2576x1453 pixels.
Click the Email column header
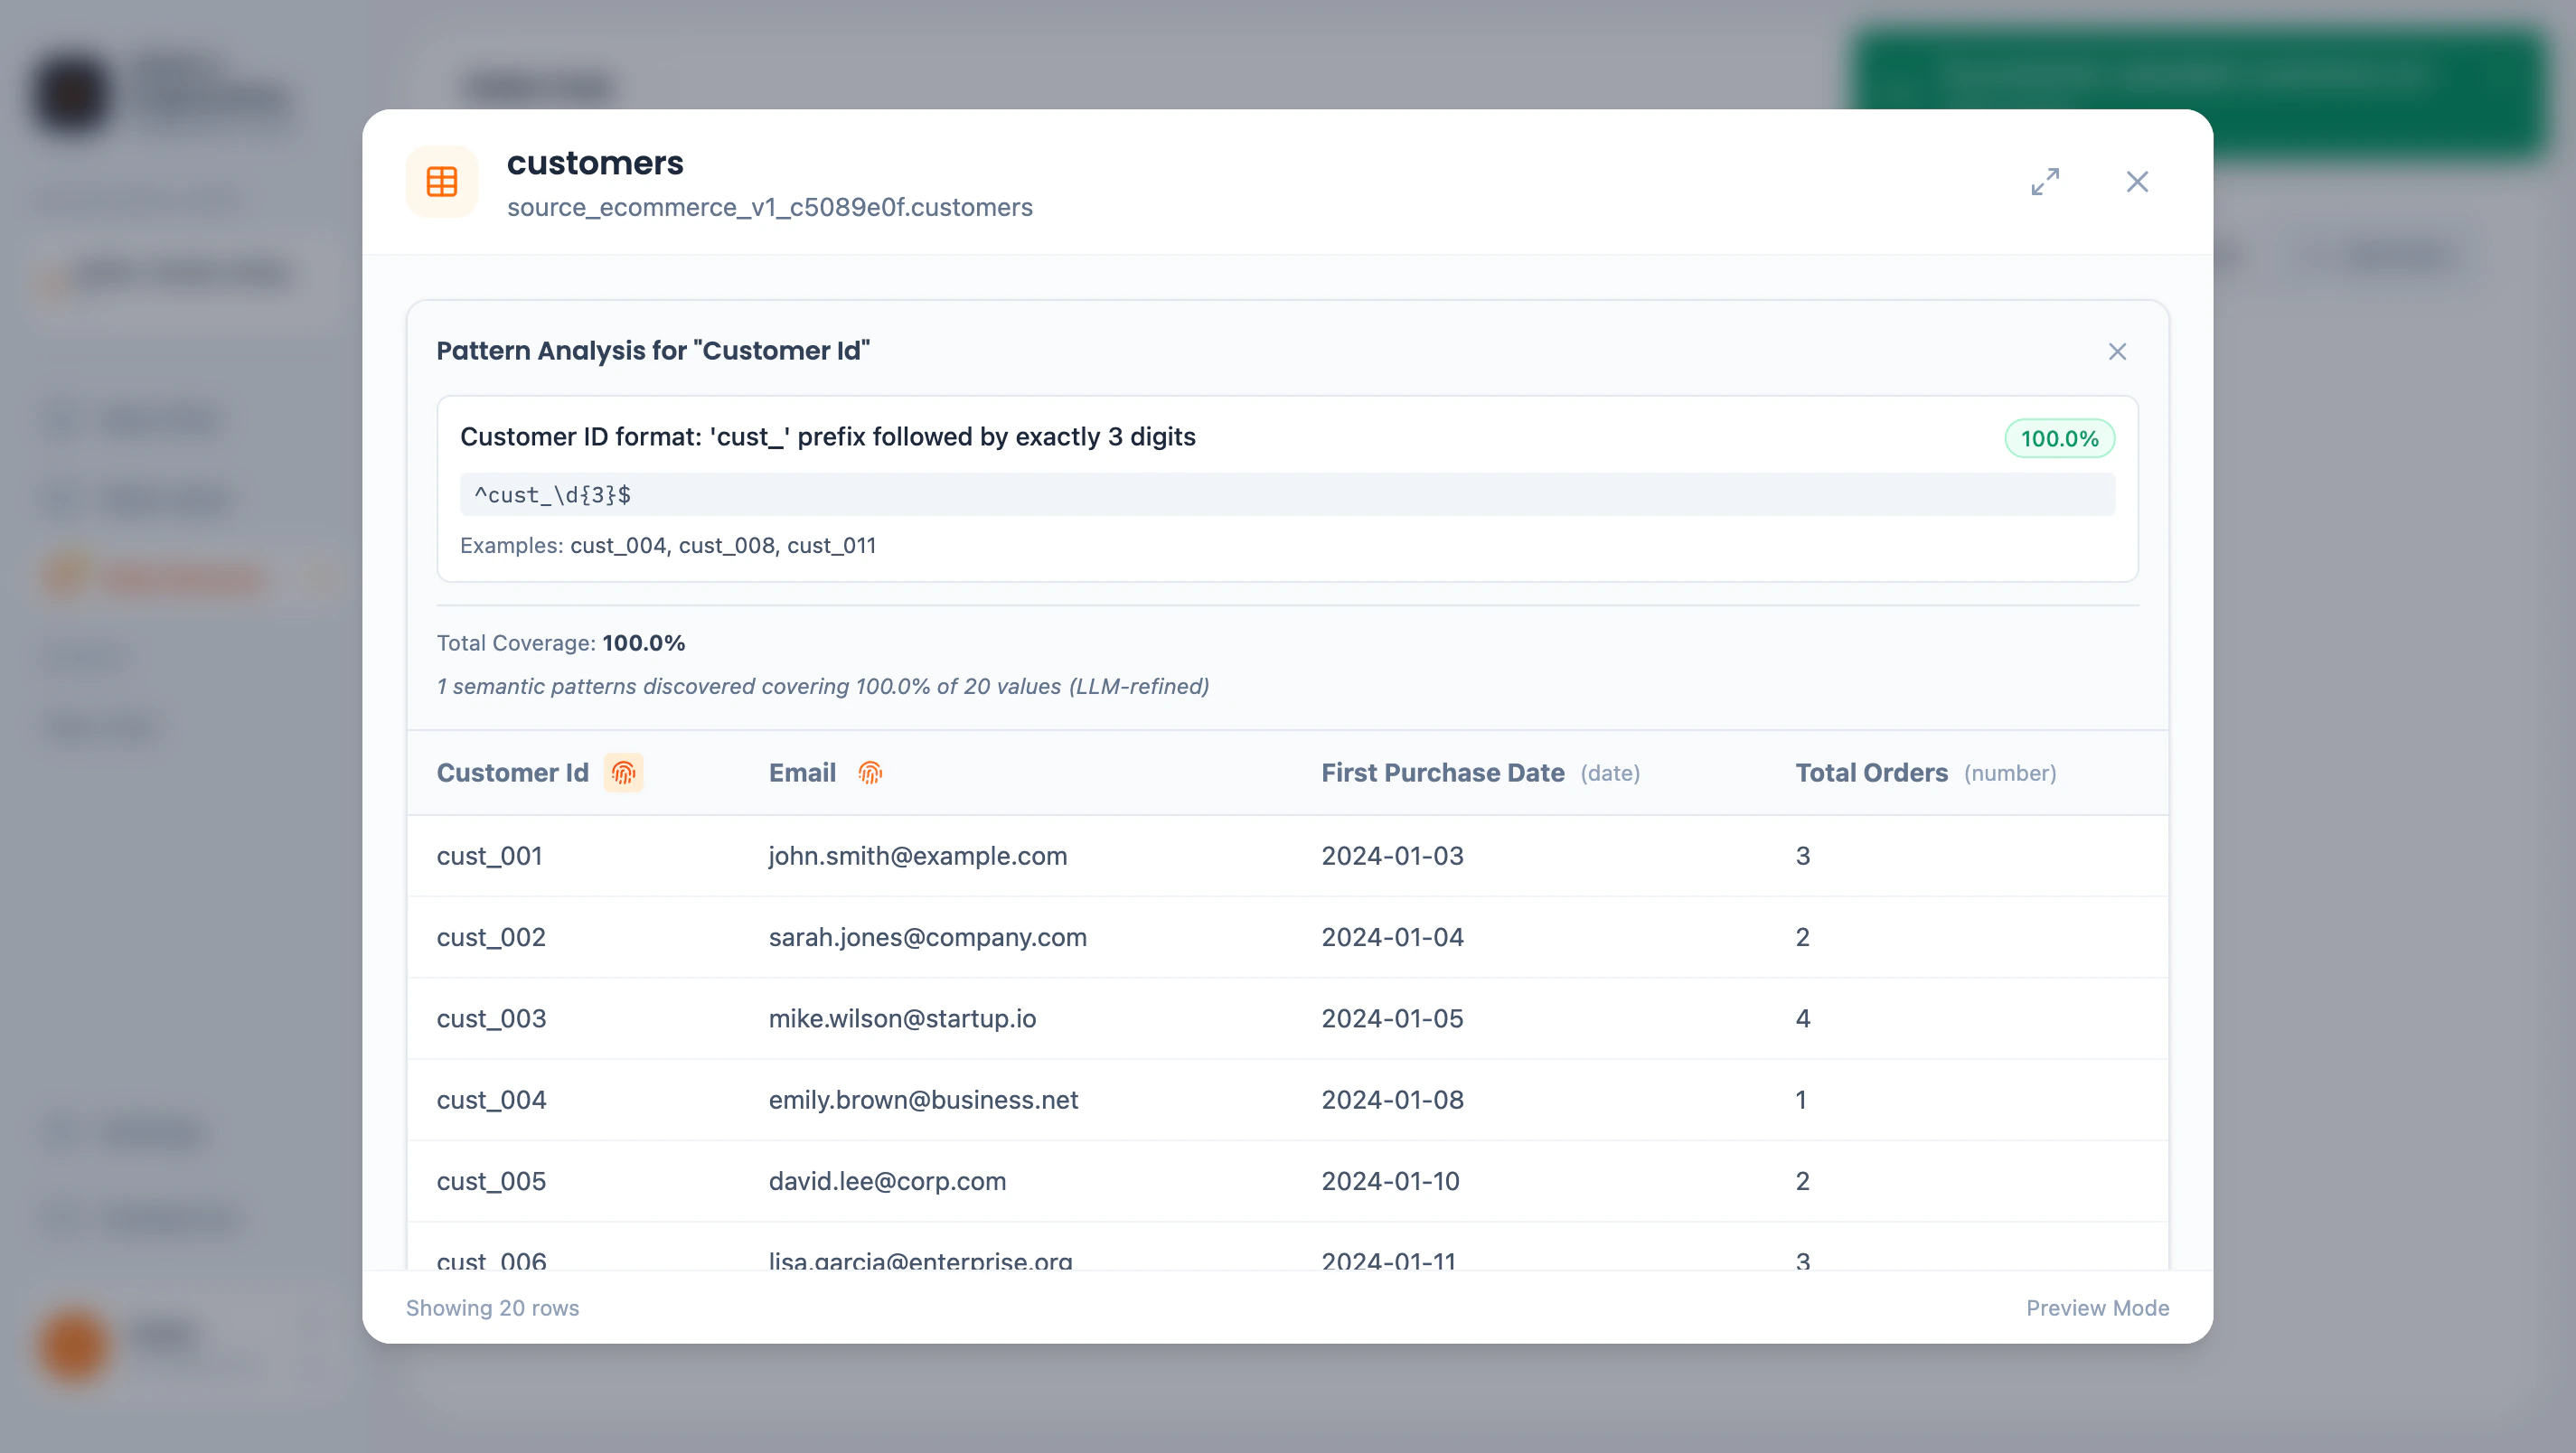coord(802,773)
